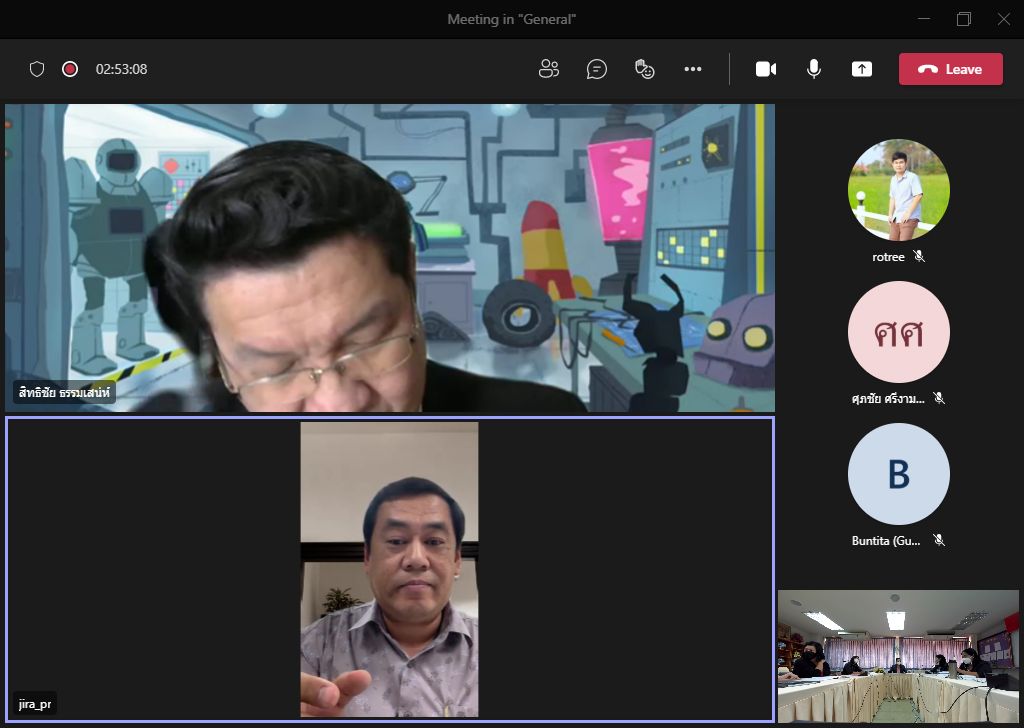
Task: Click the shield security icon
Action: pyautogui.click(x=37, y=69)
